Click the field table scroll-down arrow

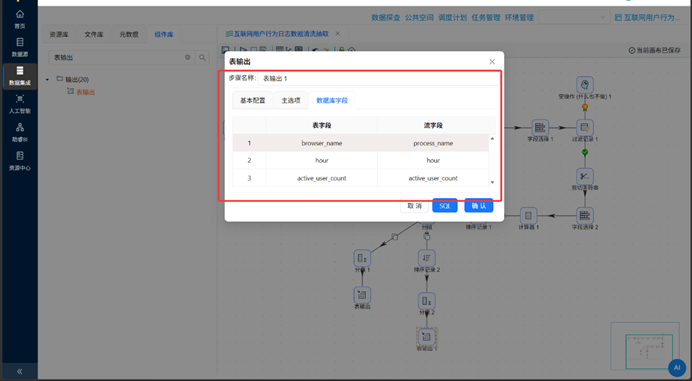click(x=493, y=182)
